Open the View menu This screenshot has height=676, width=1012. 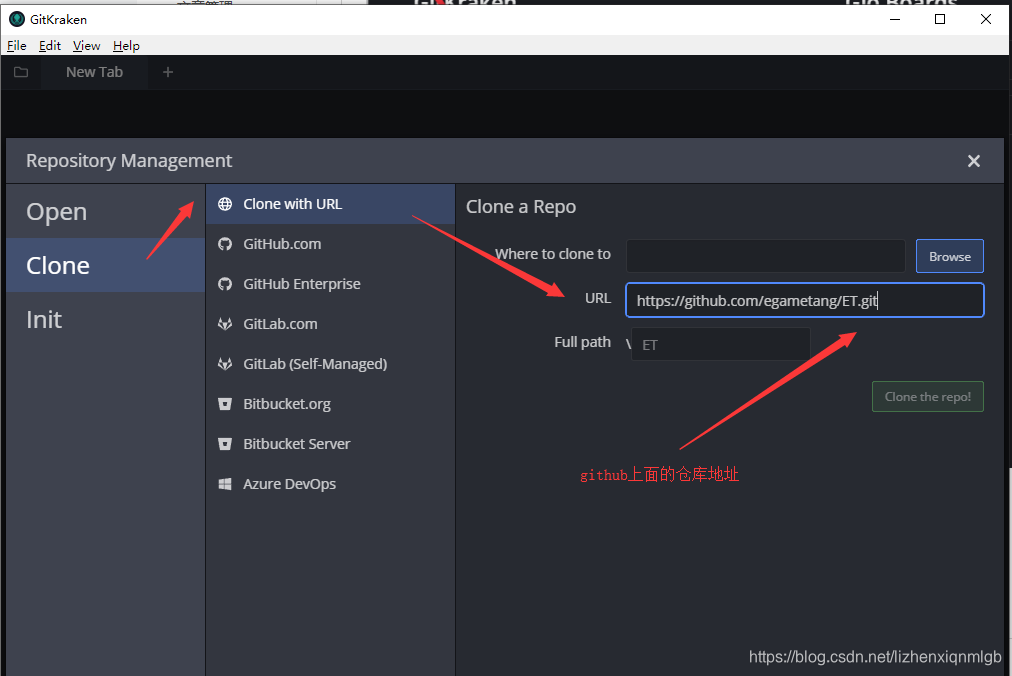(x=86, y=45)
